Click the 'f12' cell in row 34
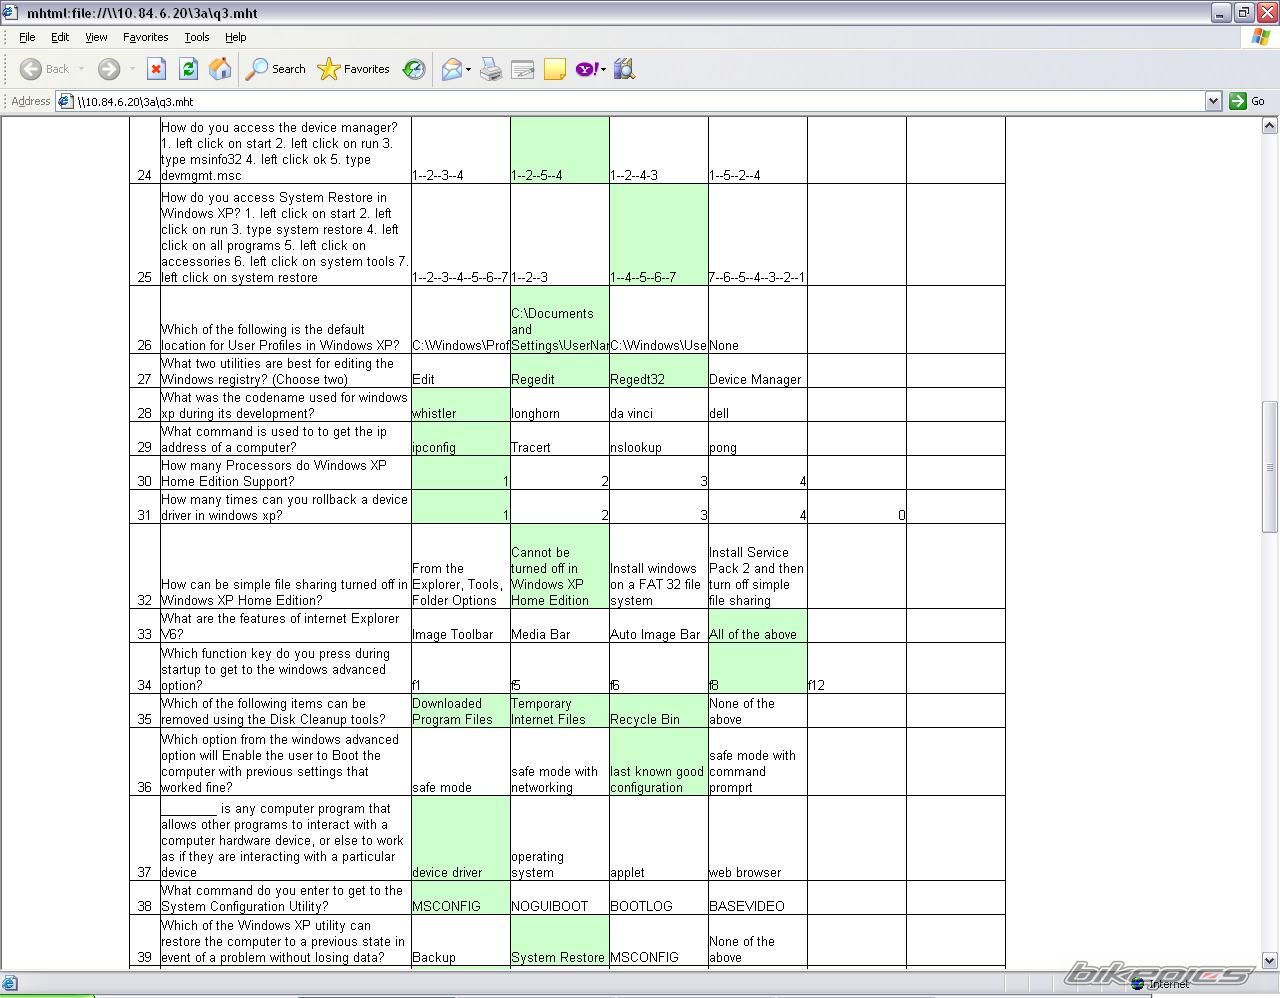This screenshot has width=1280, height=998. point(856,668)
